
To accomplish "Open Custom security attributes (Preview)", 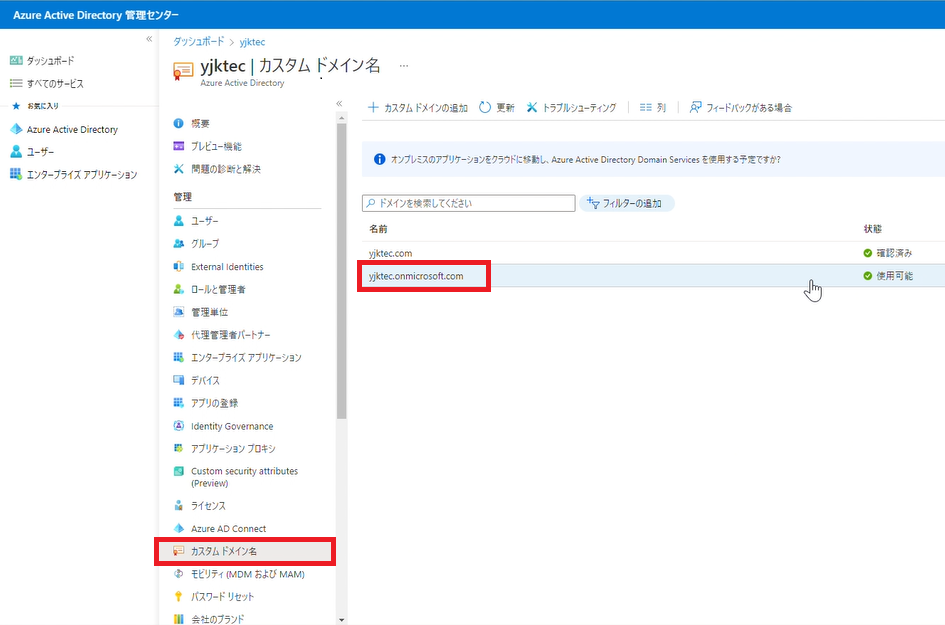I will [244, 477].
